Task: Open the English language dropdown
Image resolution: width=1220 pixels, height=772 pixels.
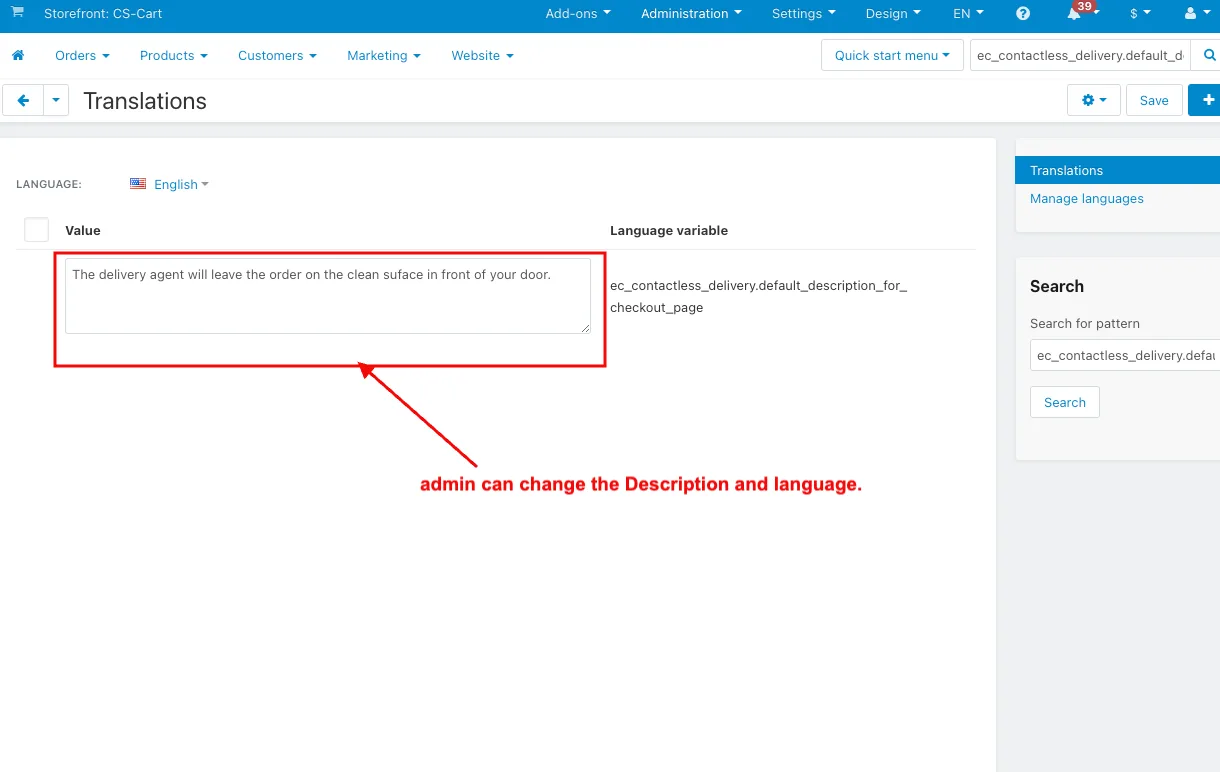Action: 181,184
